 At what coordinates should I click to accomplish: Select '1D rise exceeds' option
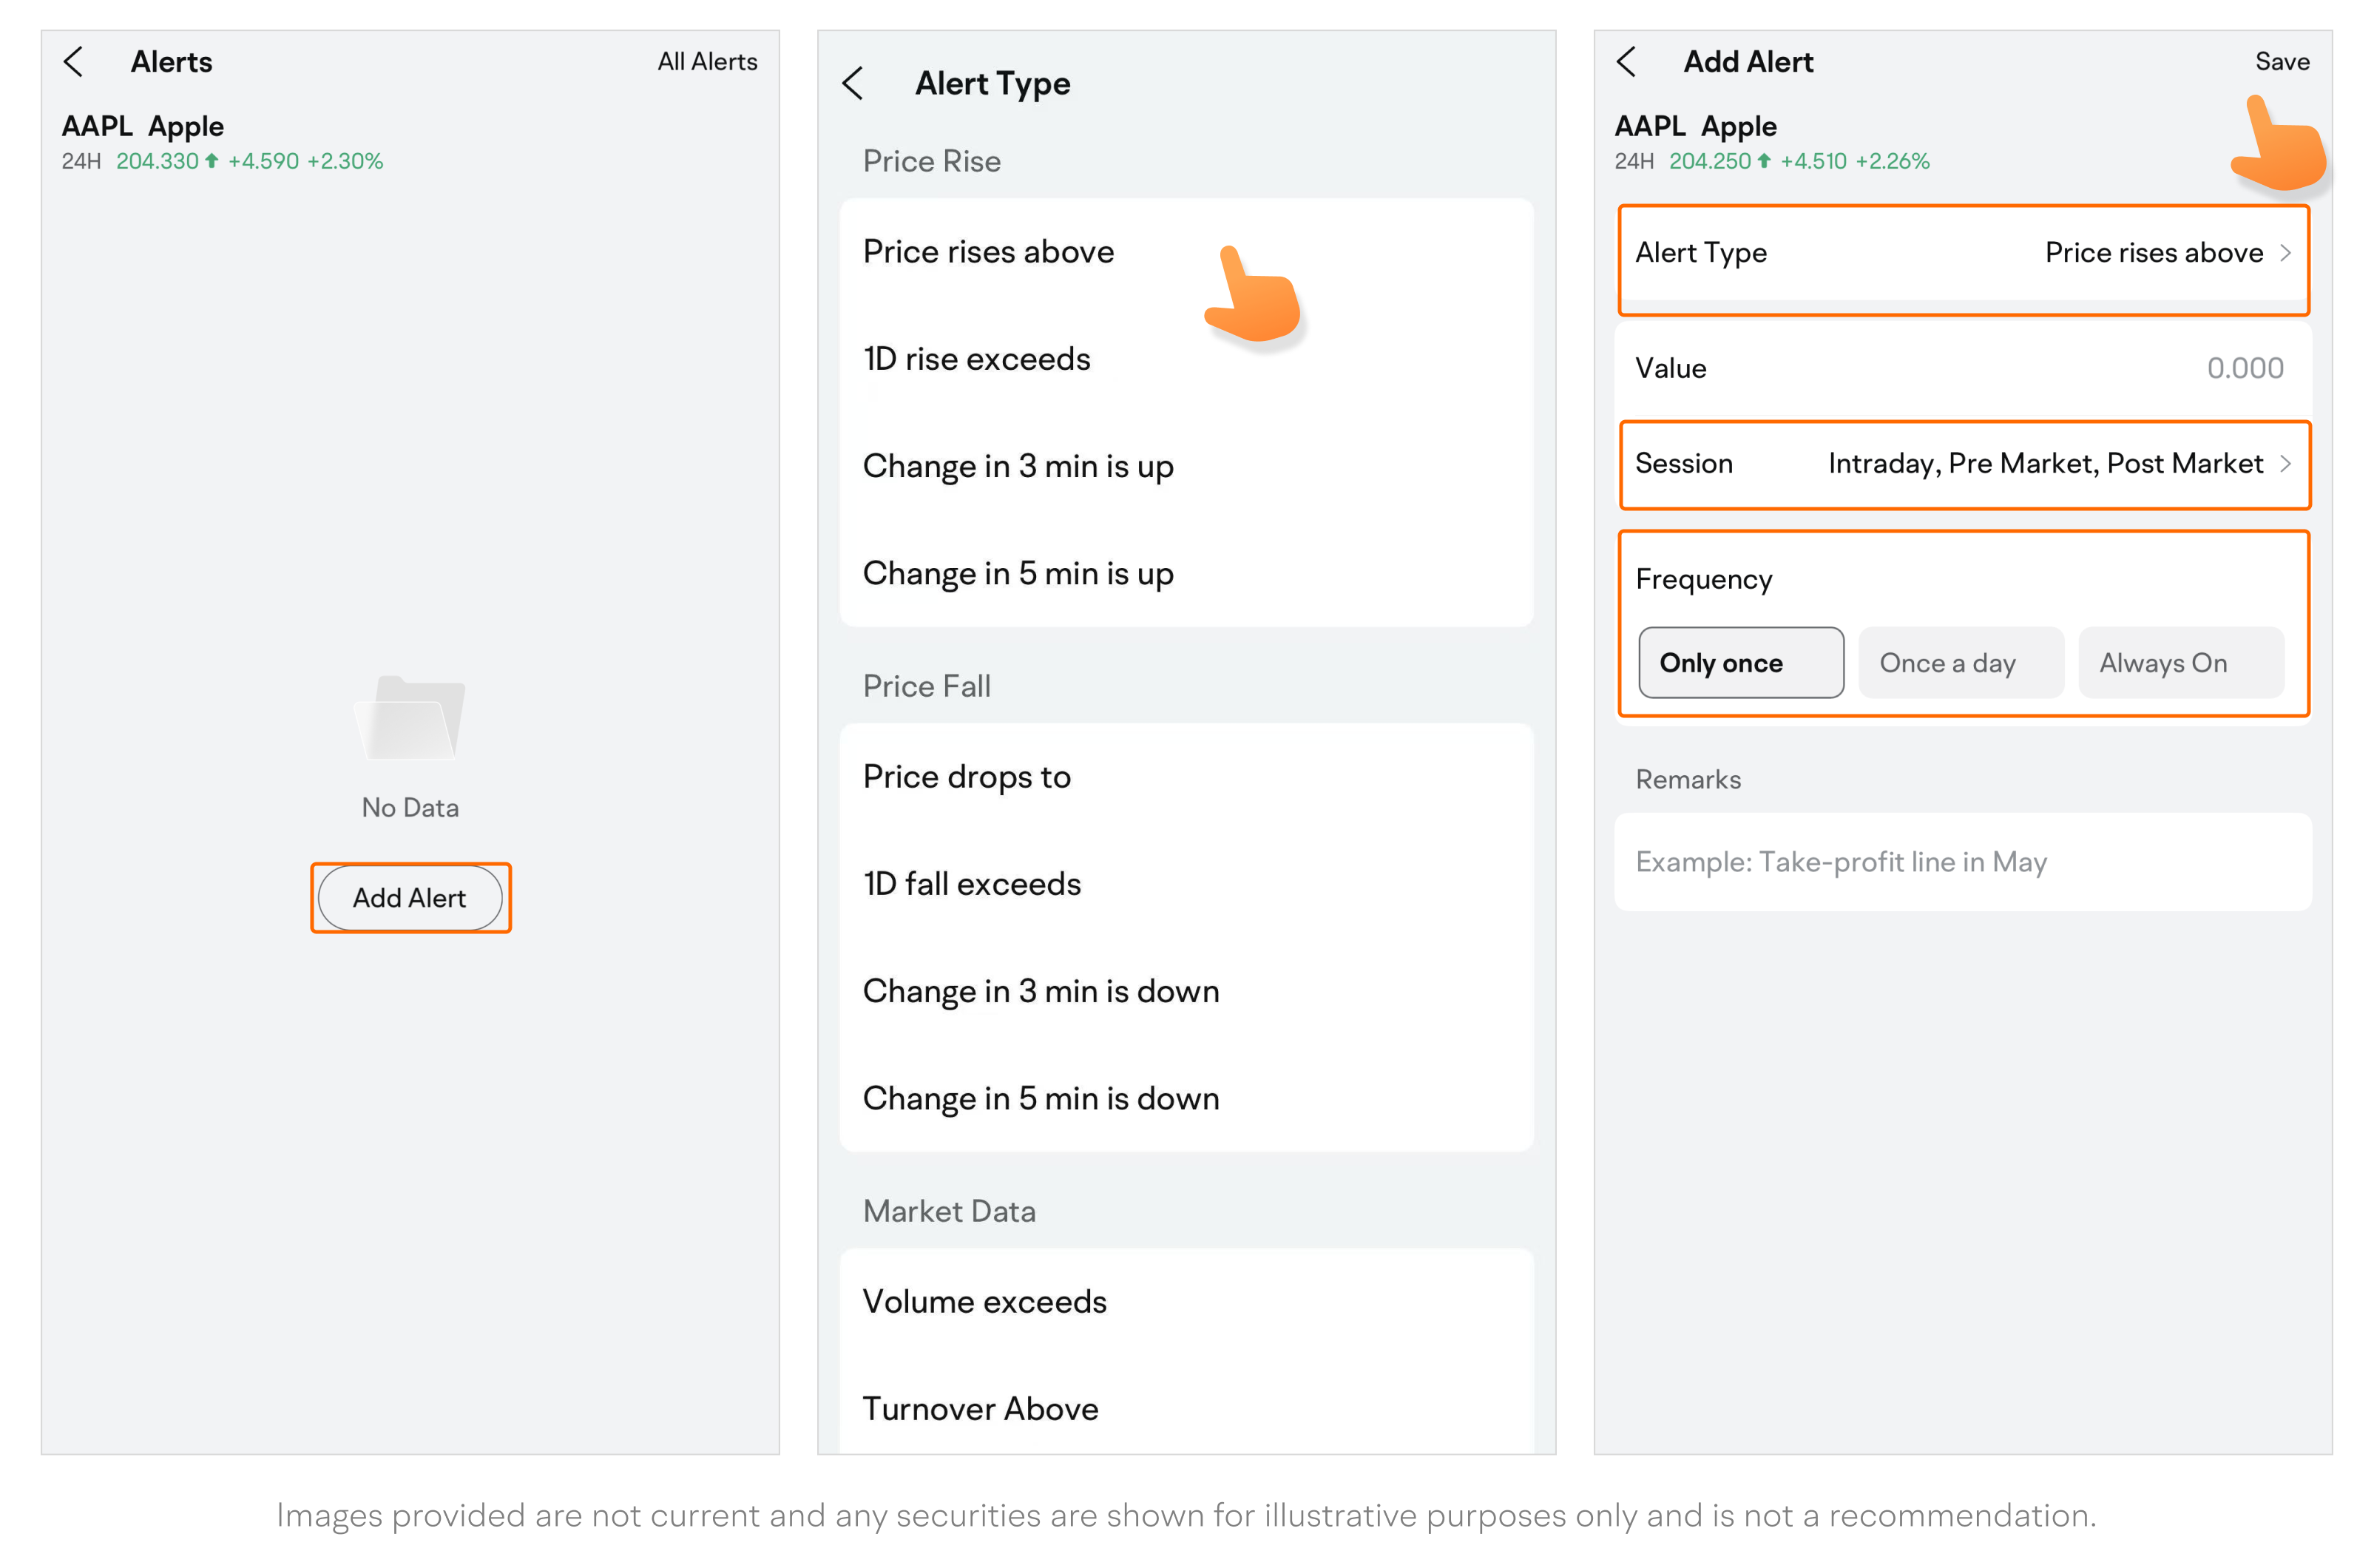pos(976,359)
